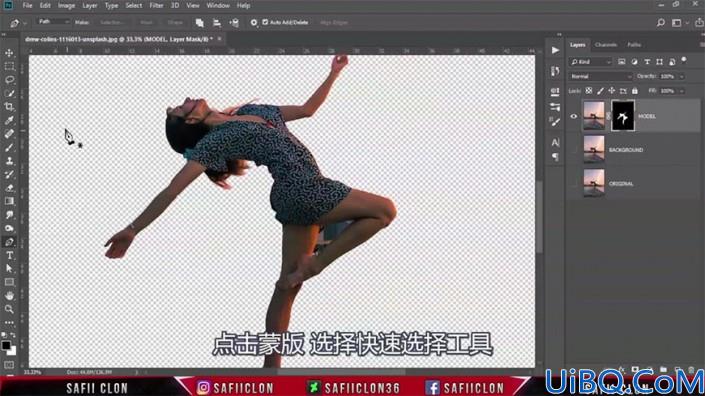Show the BACKGROUND layer visibility box
This screenshot has height=396, width=705.
coord(574,150)
